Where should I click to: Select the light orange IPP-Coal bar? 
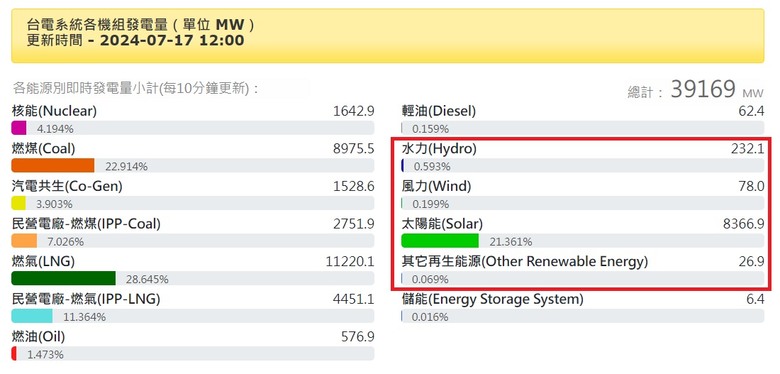(24, 241)
